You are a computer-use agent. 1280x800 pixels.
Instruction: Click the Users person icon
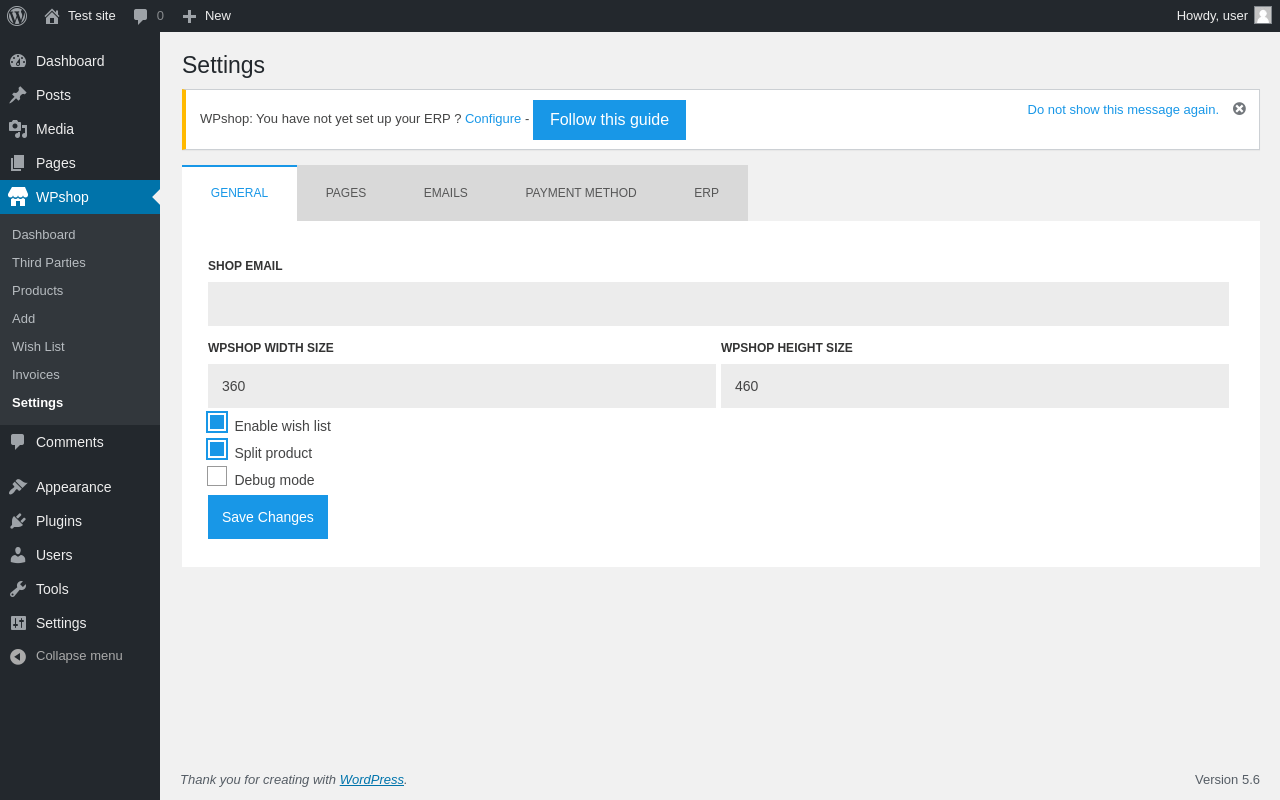tap(18, 555)
